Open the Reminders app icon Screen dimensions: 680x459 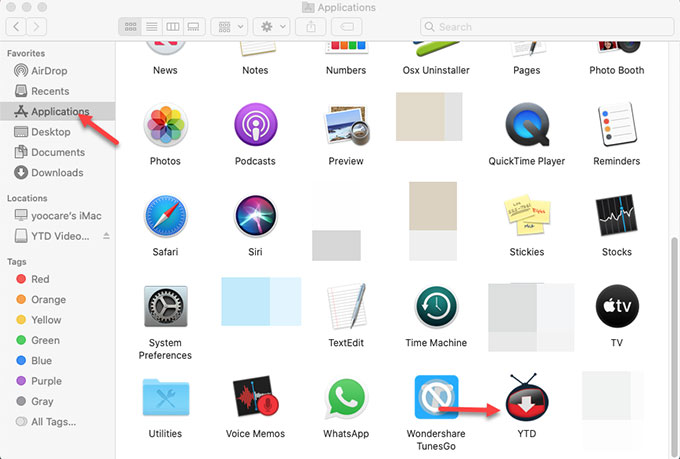click(x=617, y=125)
